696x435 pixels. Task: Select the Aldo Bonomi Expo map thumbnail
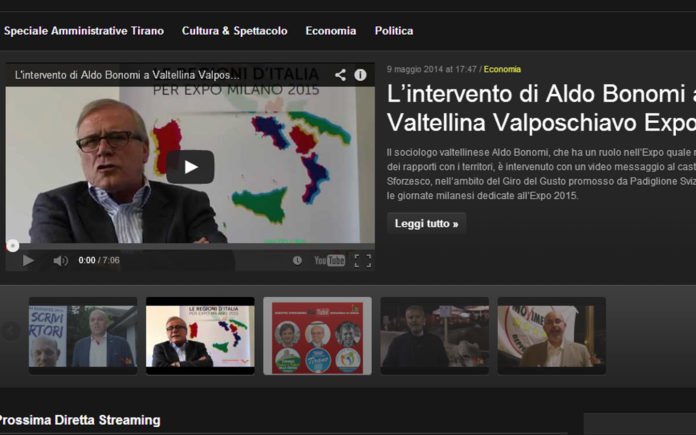pyautogui.click(x=200, y=336)
